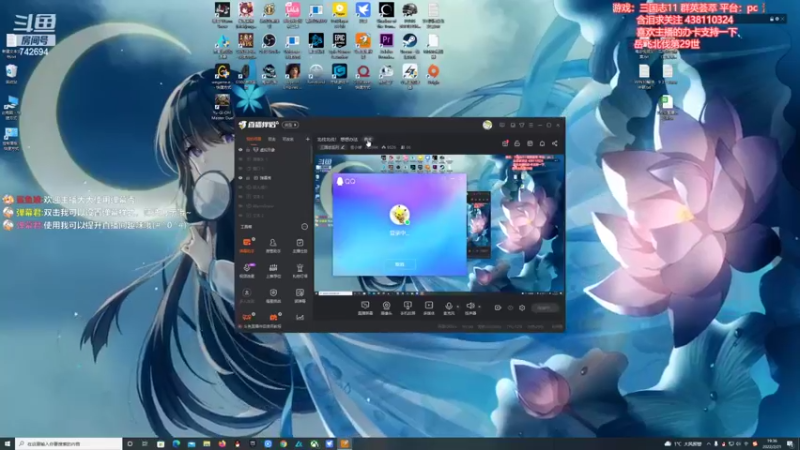Click the record camera icon beside the start button
The width and height of the screenshot is (800, 450).
pos(498,308)
